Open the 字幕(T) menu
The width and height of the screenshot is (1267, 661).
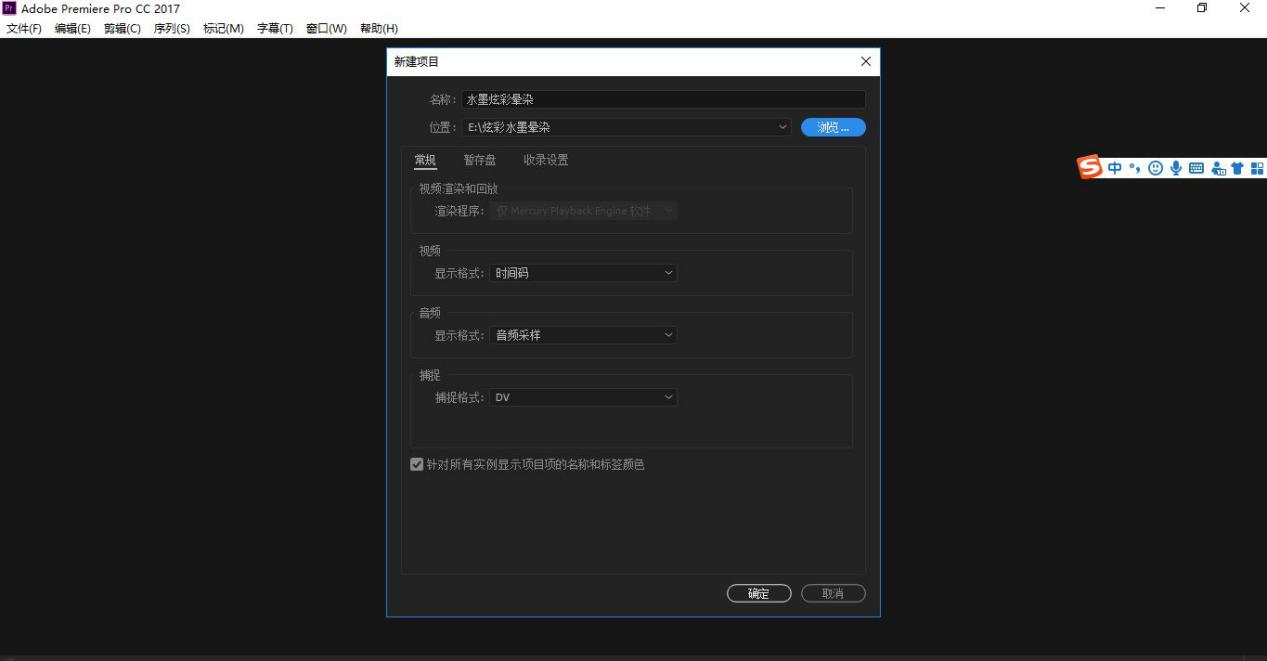275,28
